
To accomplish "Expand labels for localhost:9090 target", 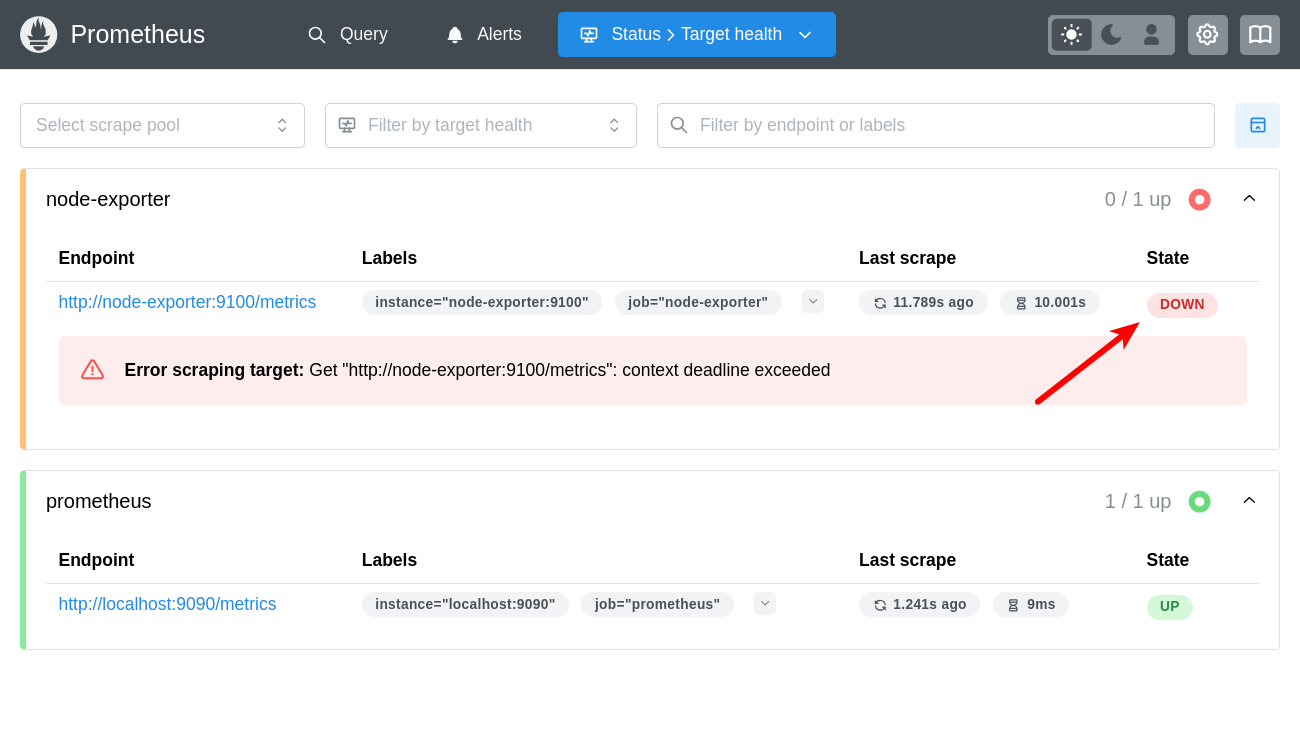I will pyautogui.click(x=765, y=604).
